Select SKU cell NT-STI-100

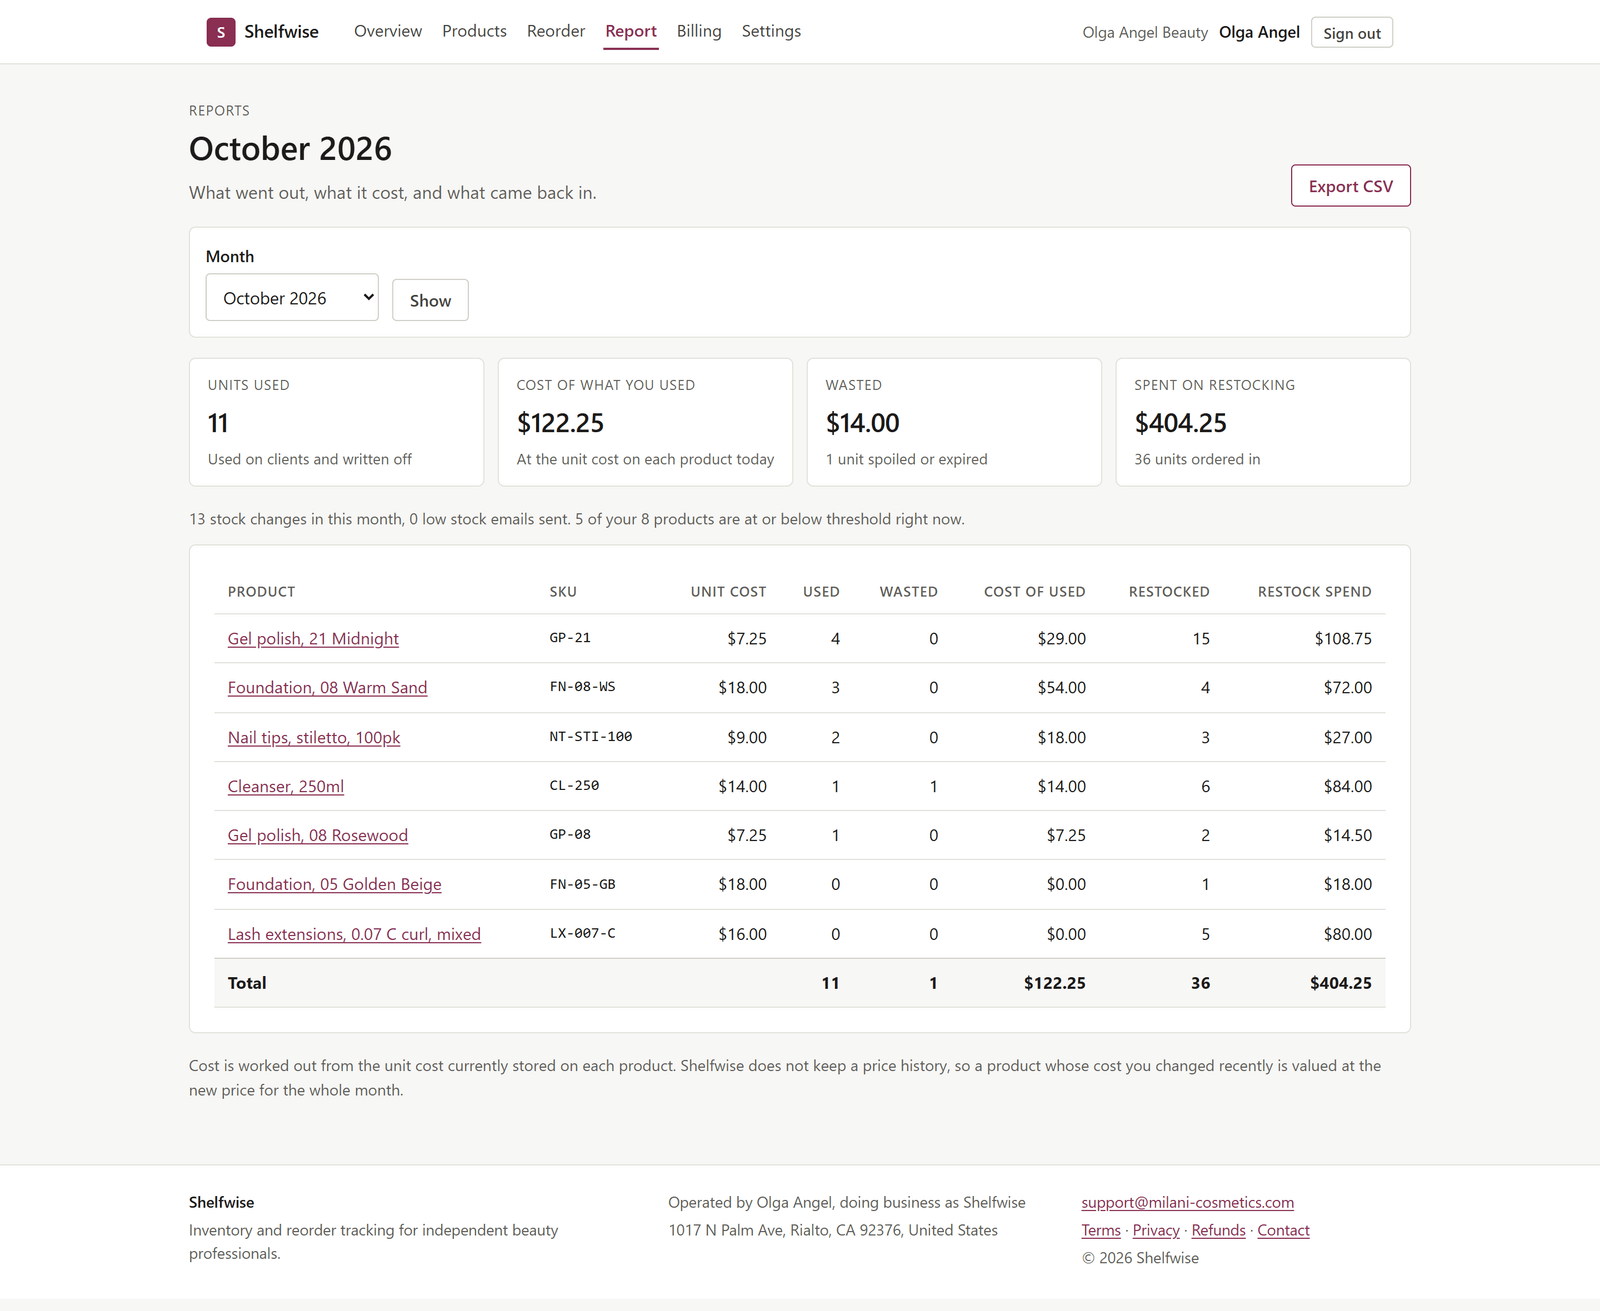tap(591, 736)
